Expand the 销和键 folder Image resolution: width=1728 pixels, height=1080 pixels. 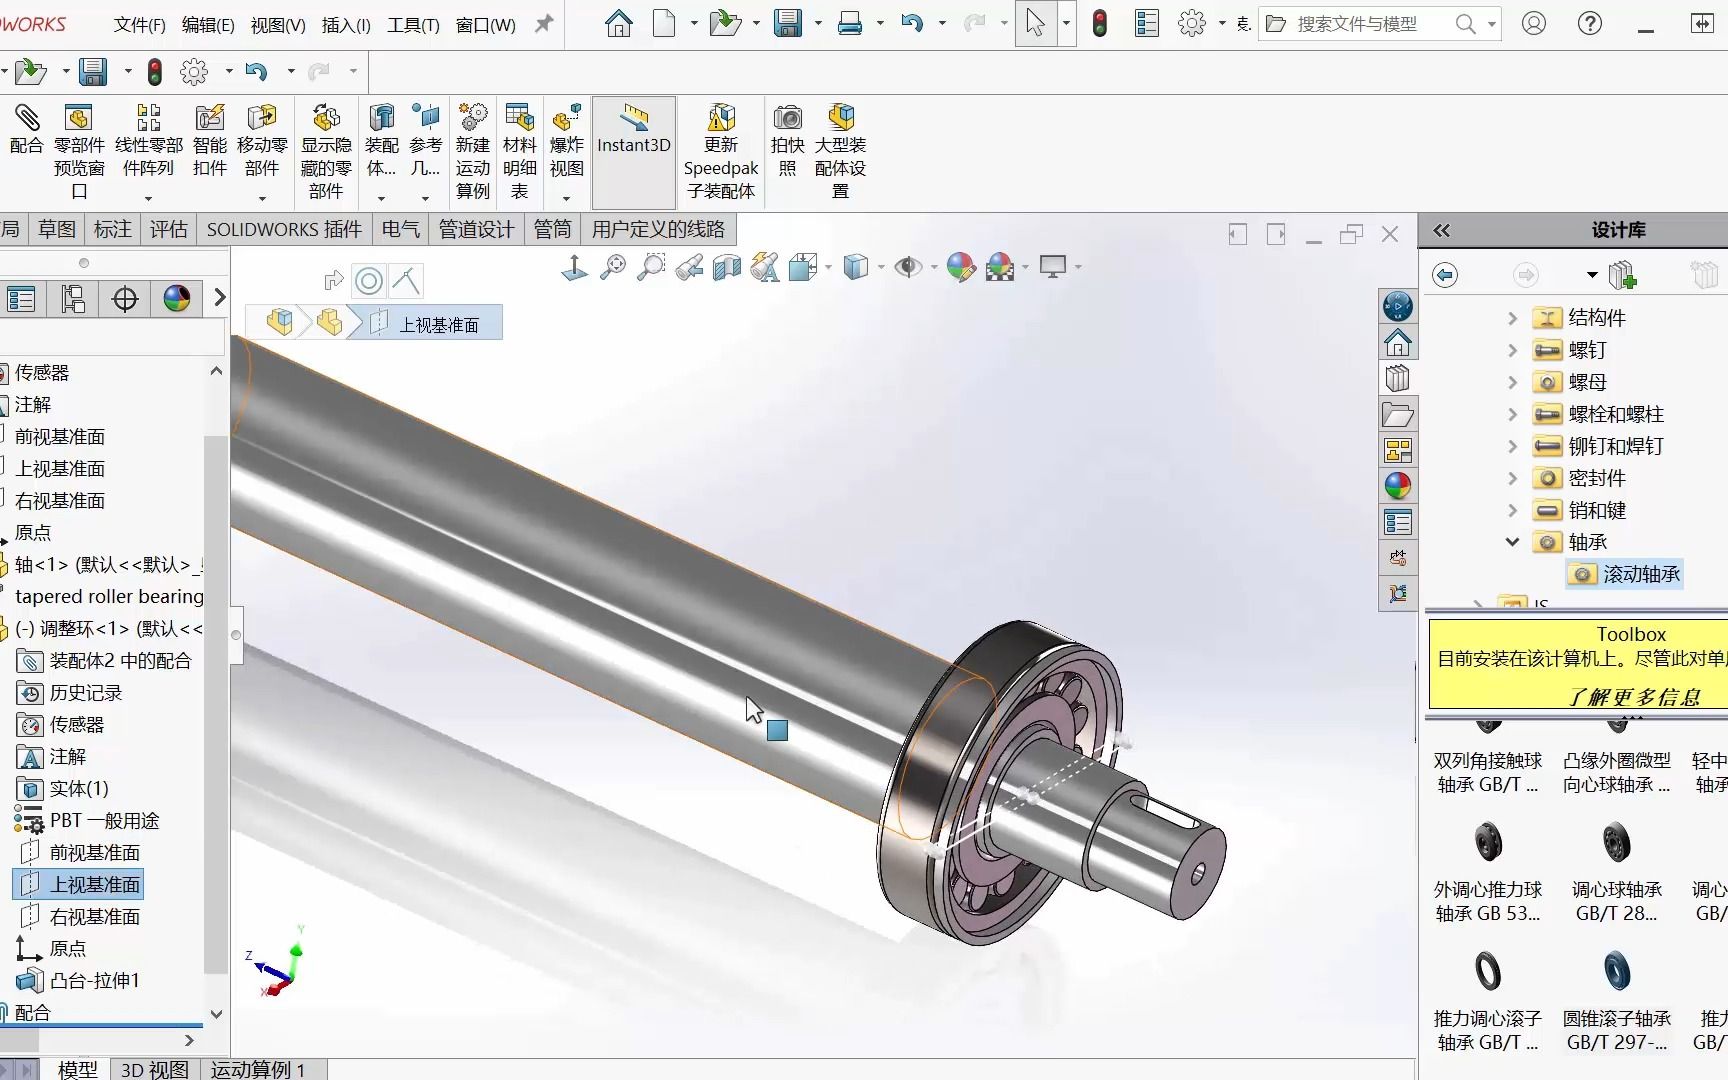point(1513,511)
